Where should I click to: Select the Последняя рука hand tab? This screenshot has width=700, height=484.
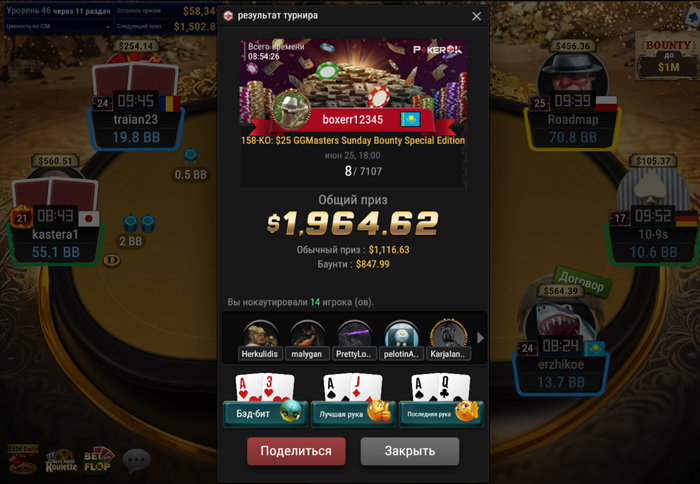click(x=441, y=413)
